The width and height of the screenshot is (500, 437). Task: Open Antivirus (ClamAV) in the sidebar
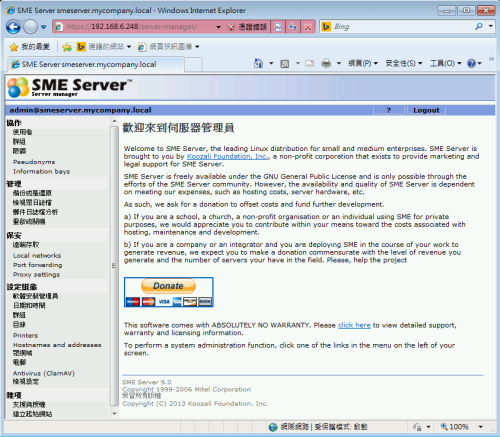pos(44,373)
